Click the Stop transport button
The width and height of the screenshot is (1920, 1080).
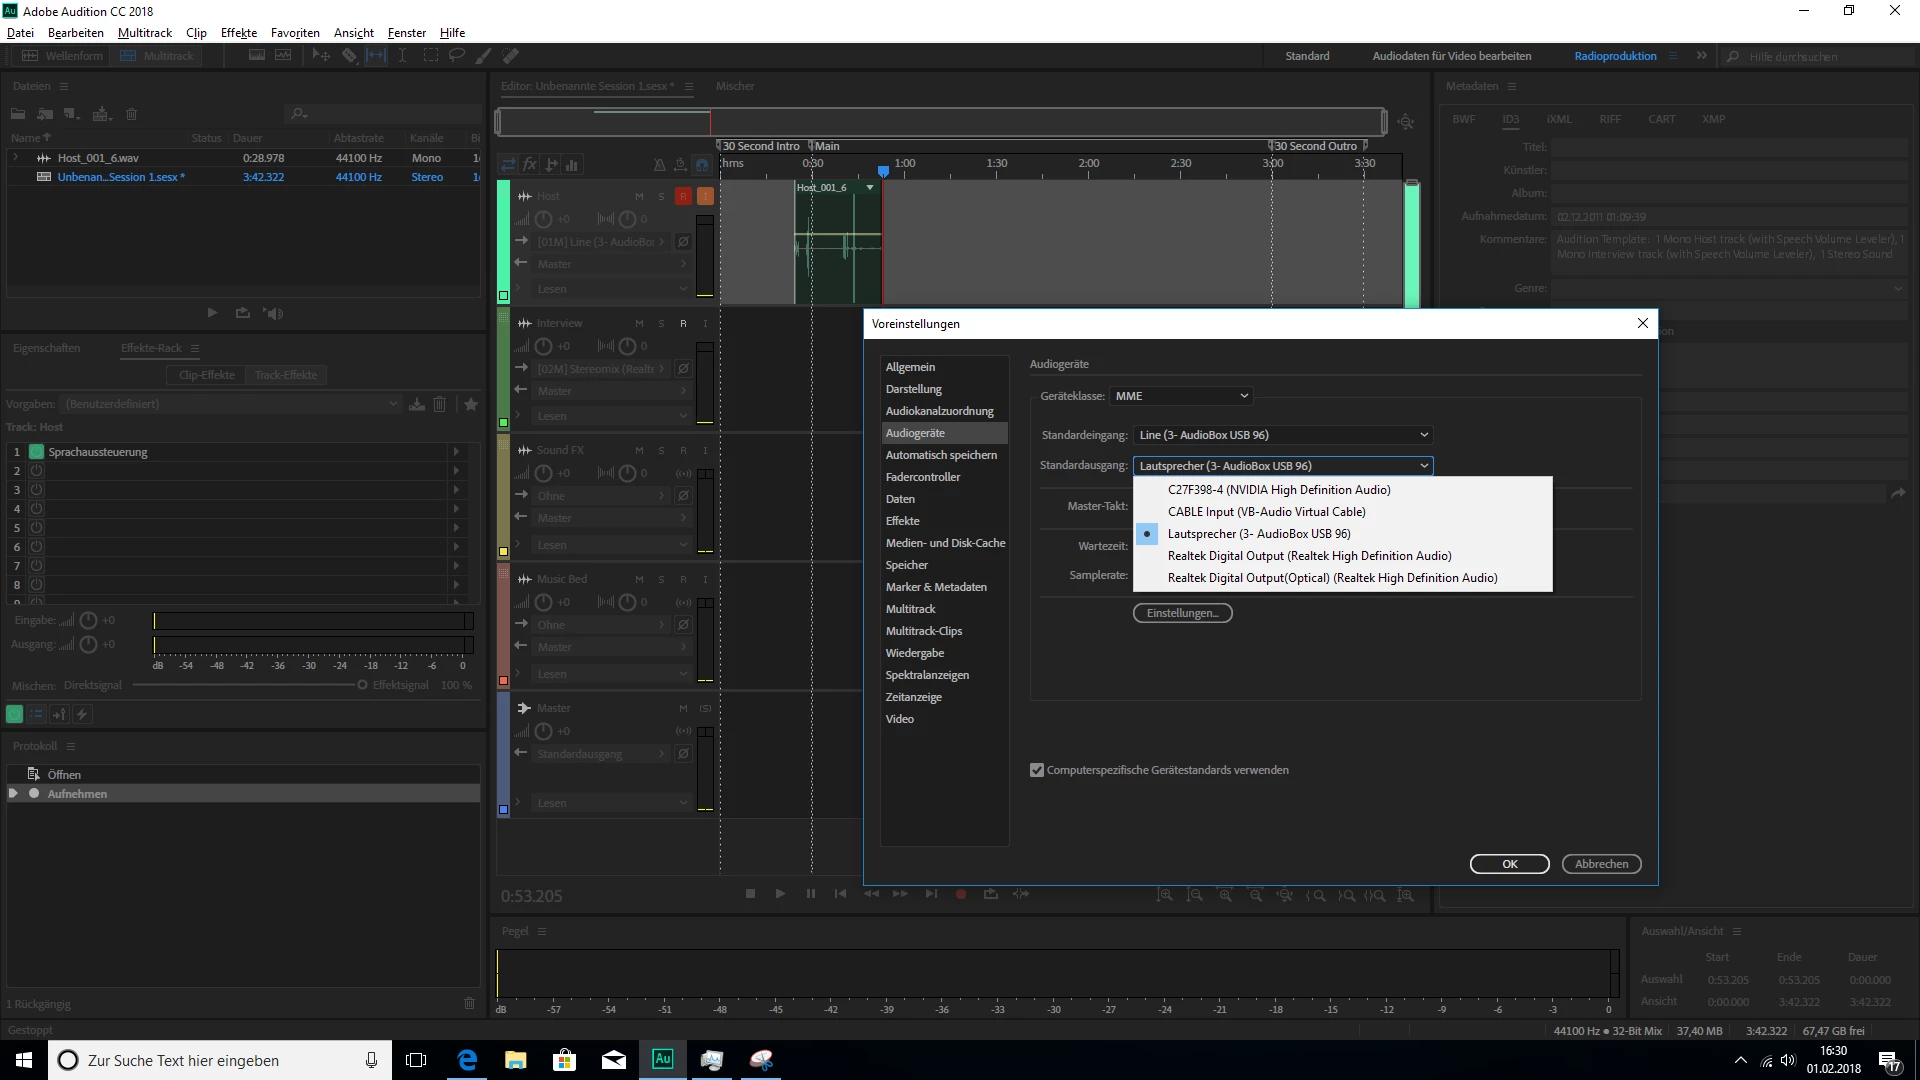tap(750, 894)
